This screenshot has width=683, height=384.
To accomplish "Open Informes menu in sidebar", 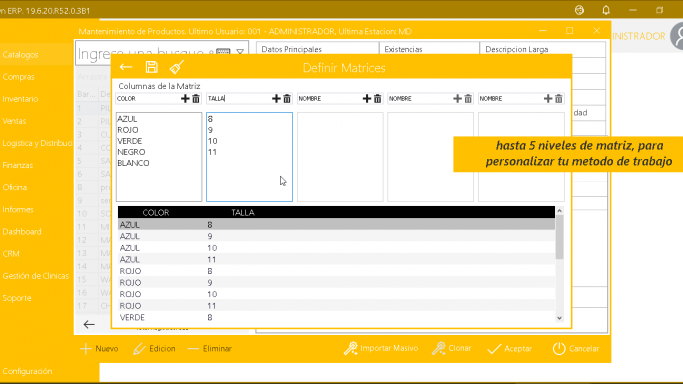I will click(x=18, y=210).
